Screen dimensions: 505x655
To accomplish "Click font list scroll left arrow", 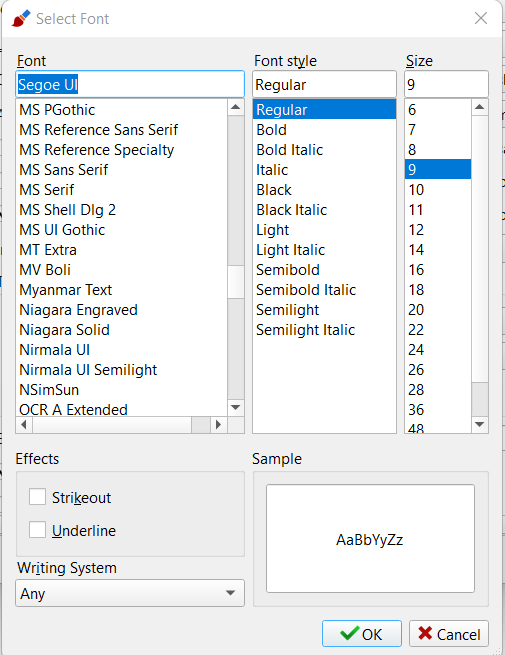I will [x=24, y=425].
